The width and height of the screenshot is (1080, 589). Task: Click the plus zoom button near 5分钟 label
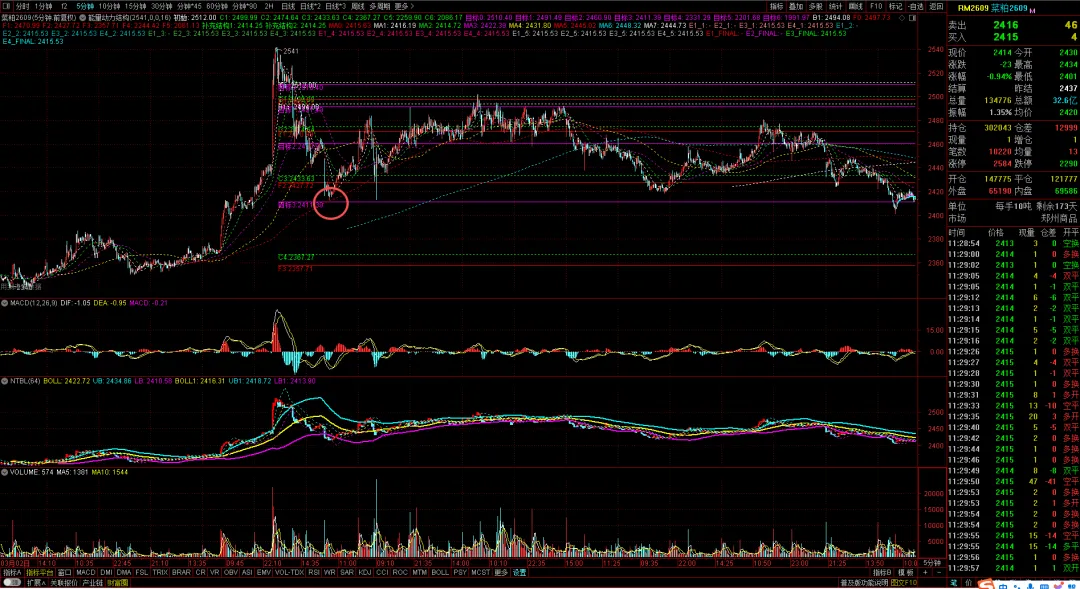pos(926,572)
